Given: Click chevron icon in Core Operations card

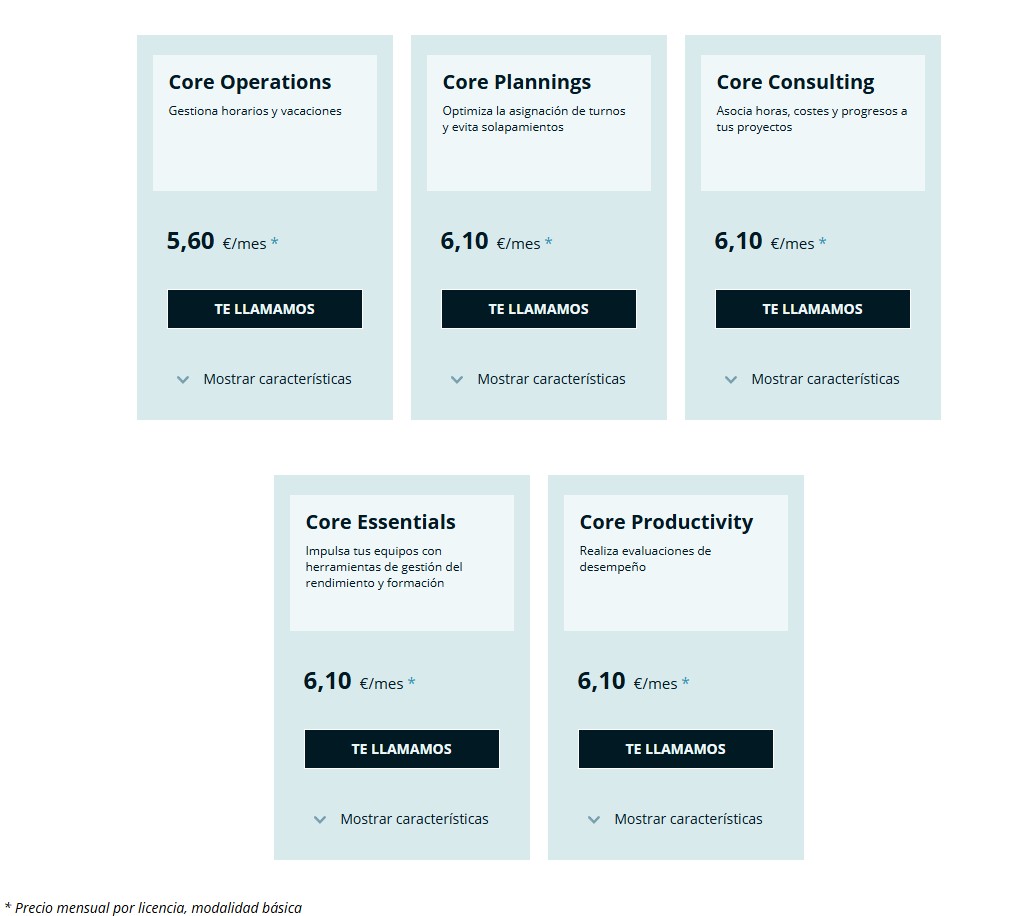Looking at the screenshot, I should point(183,380).
